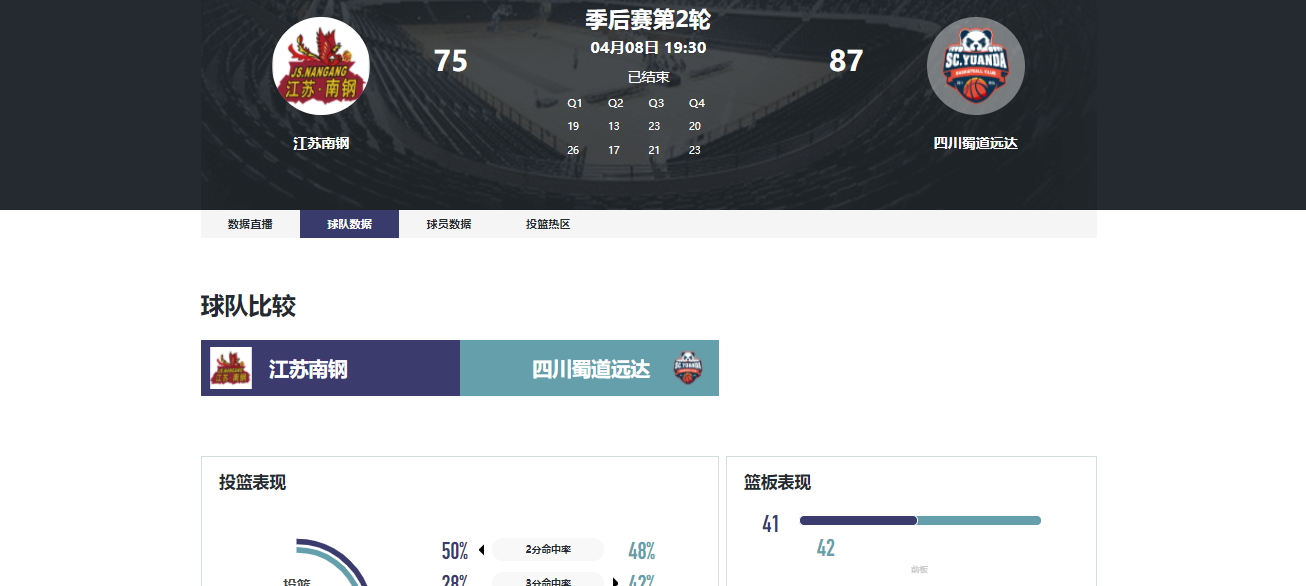1306x586 pixels.
Task: Click left arrow beside 2分命中率 label
Action: pyautogui.click(x=481, y=550)
